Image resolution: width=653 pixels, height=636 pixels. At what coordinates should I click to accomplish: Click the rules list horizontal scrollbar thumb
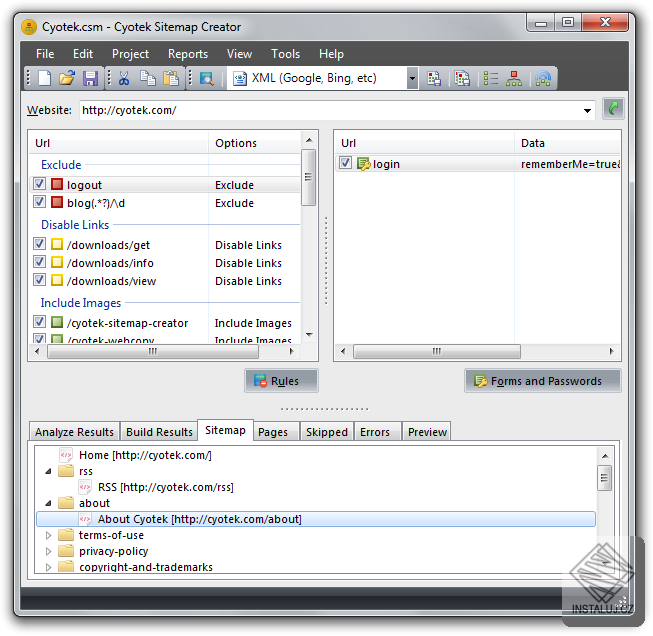click(x=153, y=352)
